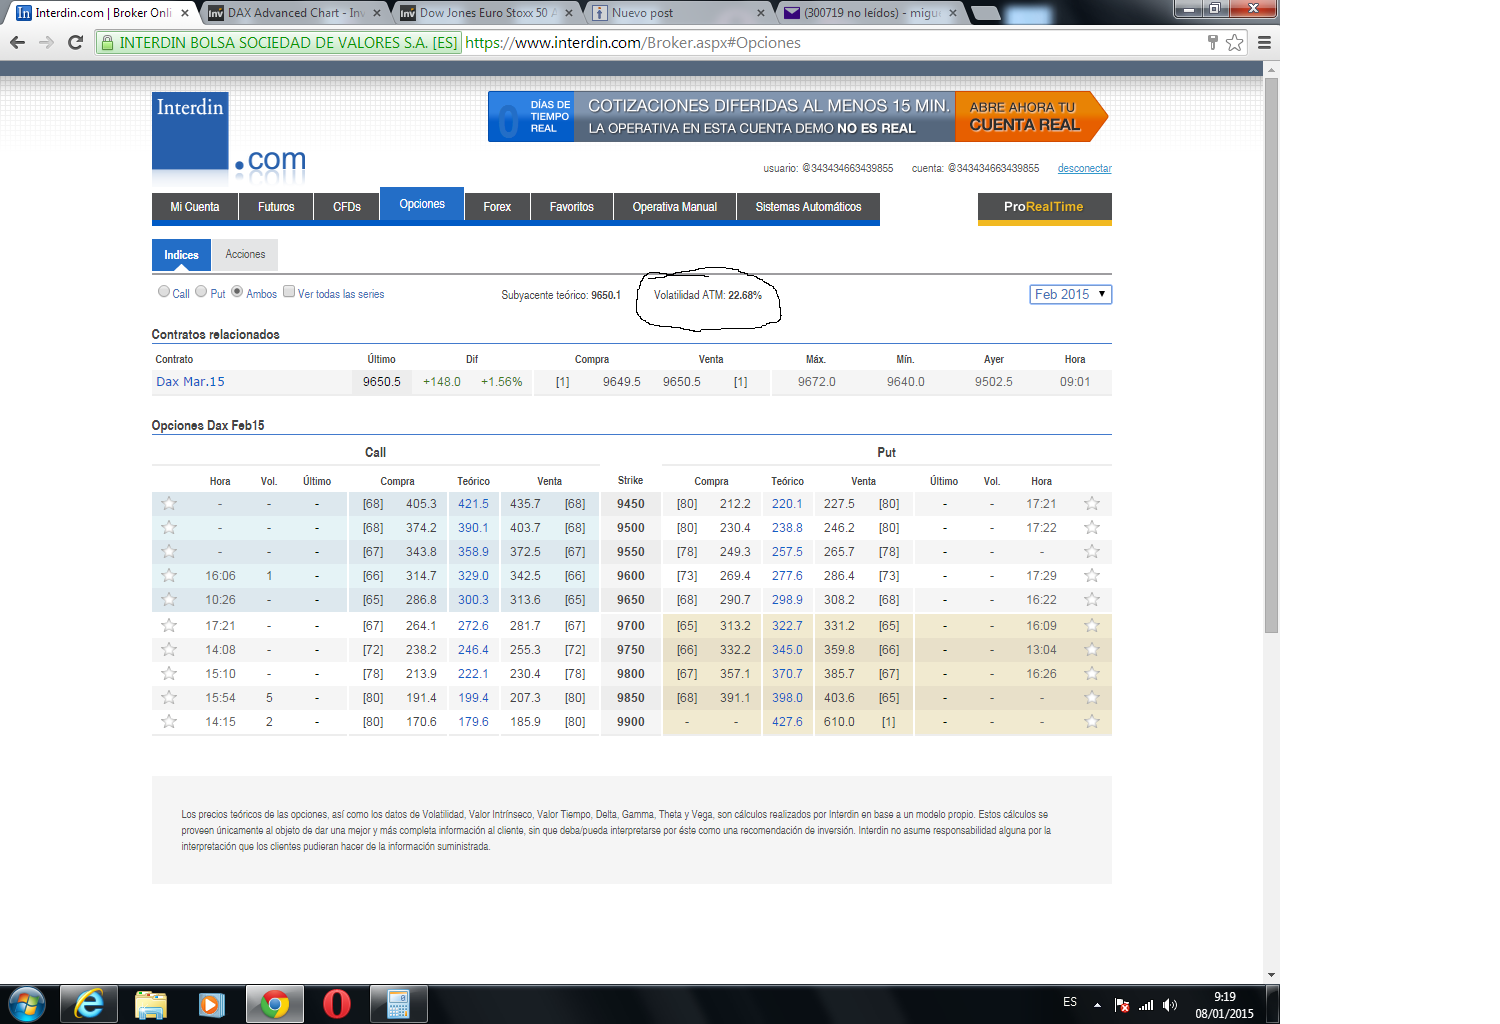
Task: Click the page vertical scrollbar thumb
Action: 1271,355
